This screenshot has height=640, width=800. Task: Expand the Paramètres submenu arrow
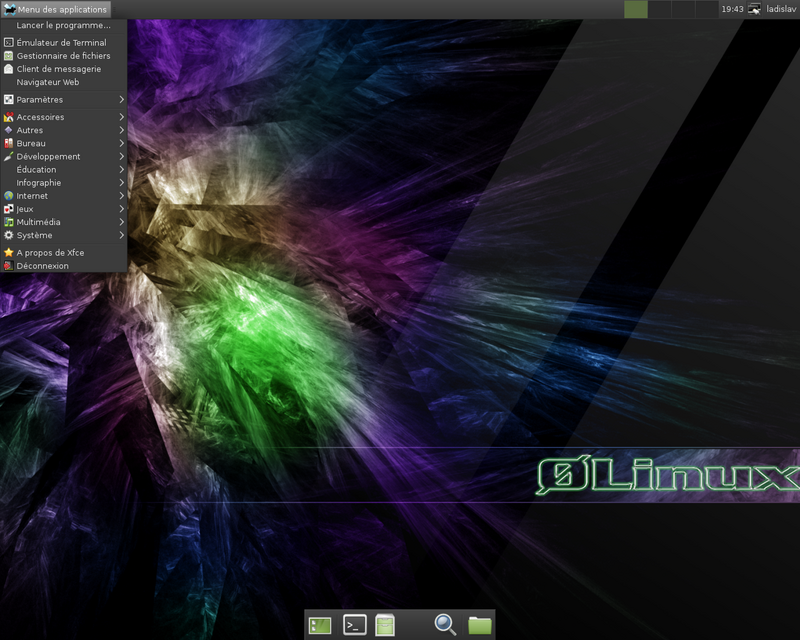[x=121, y=100]
